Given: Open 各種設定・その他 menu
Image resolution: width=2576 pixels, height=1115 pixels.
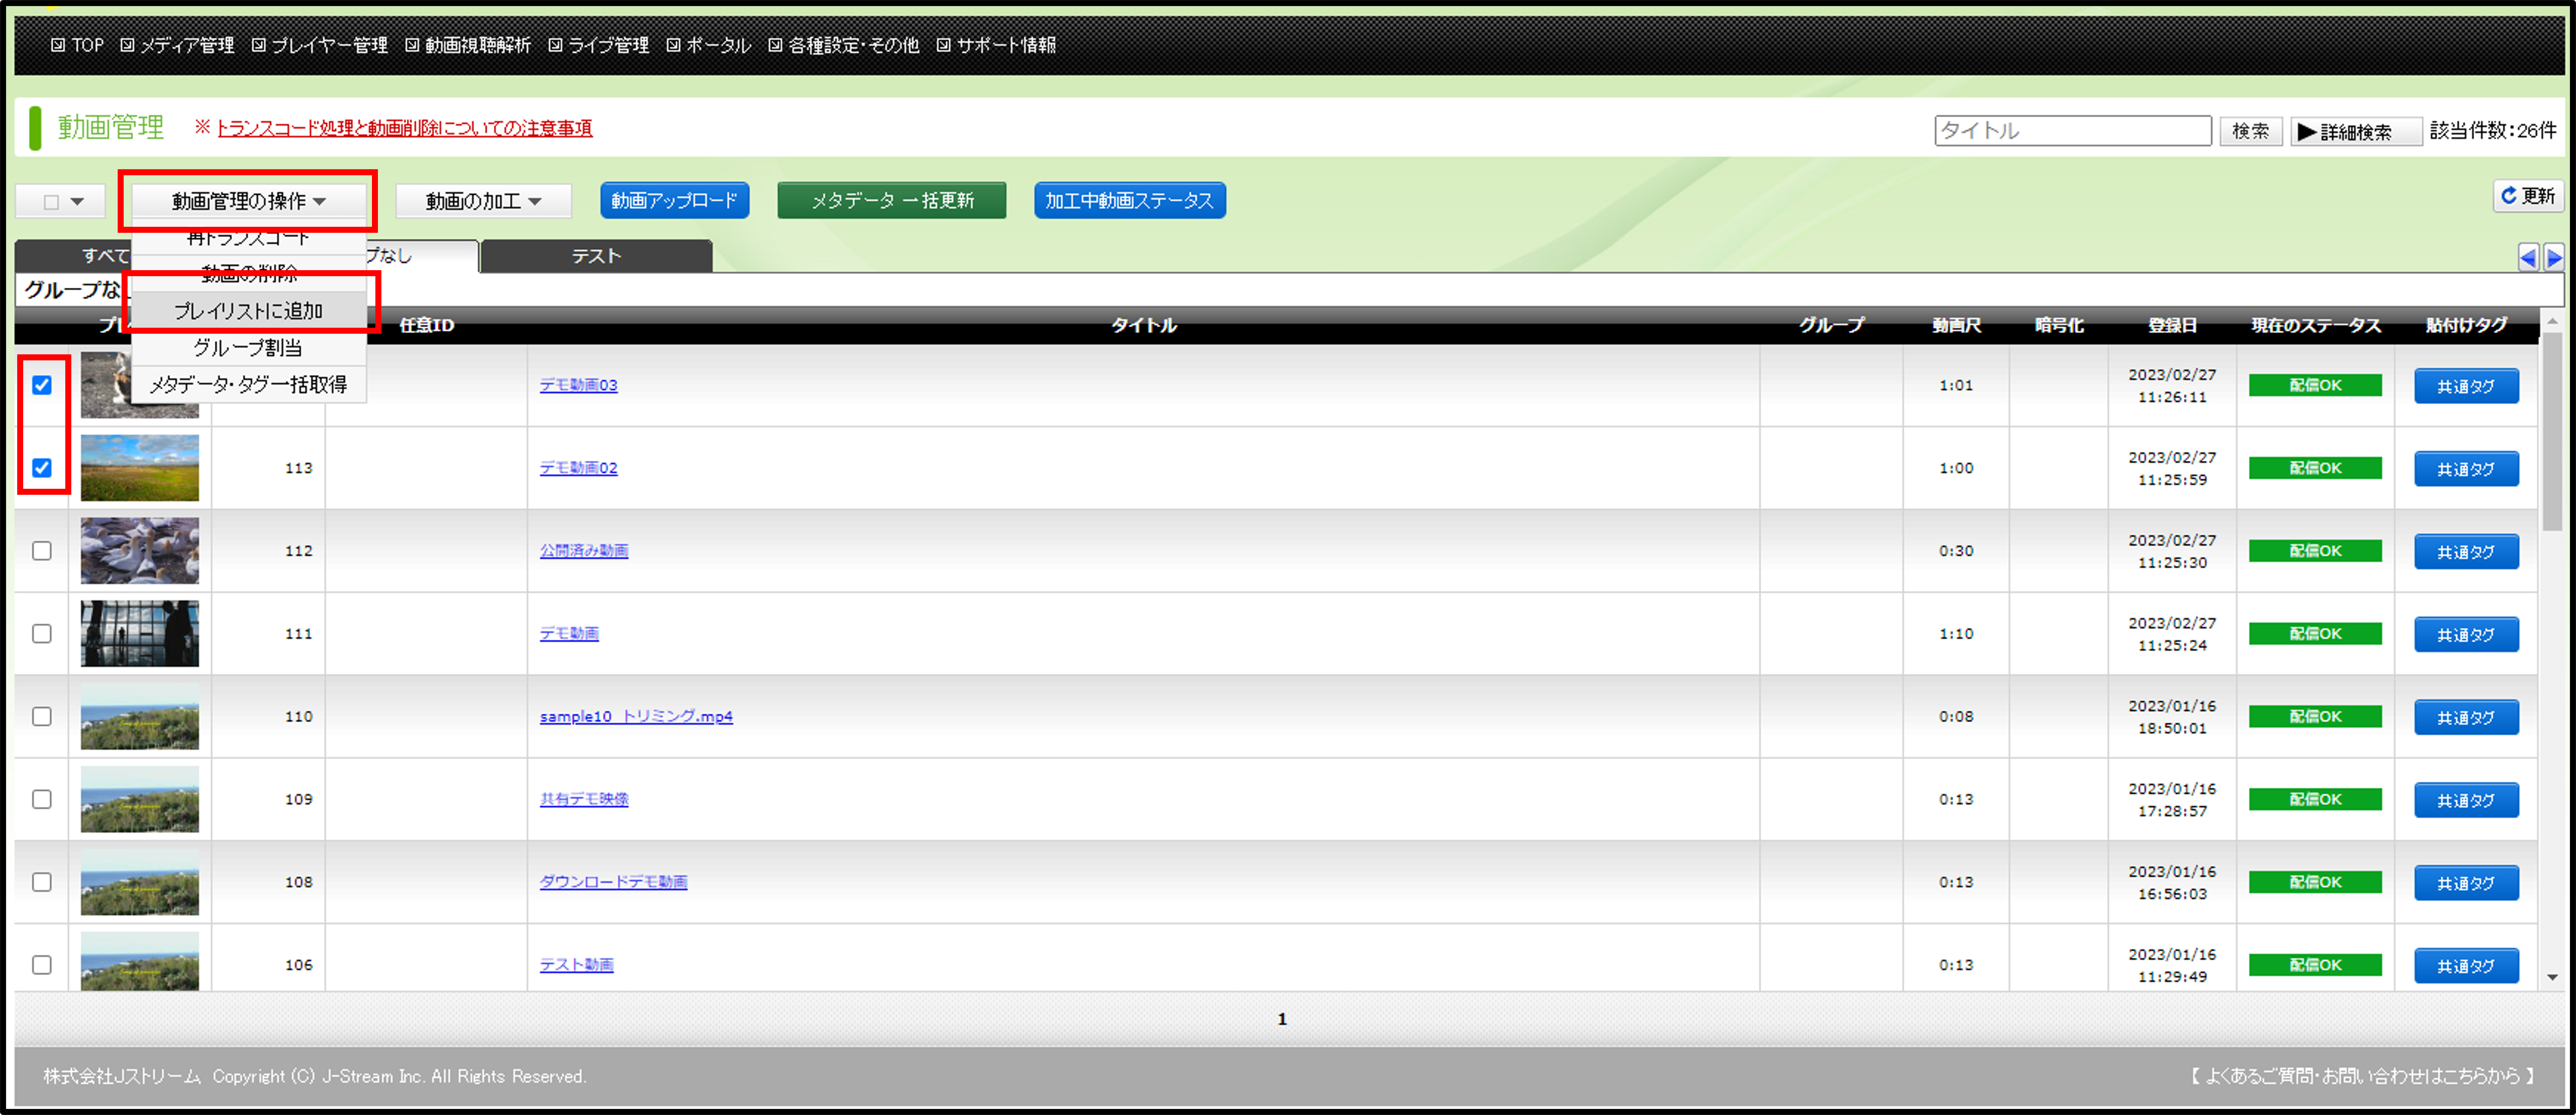Looking at the screenshot, I should [843, 45].
